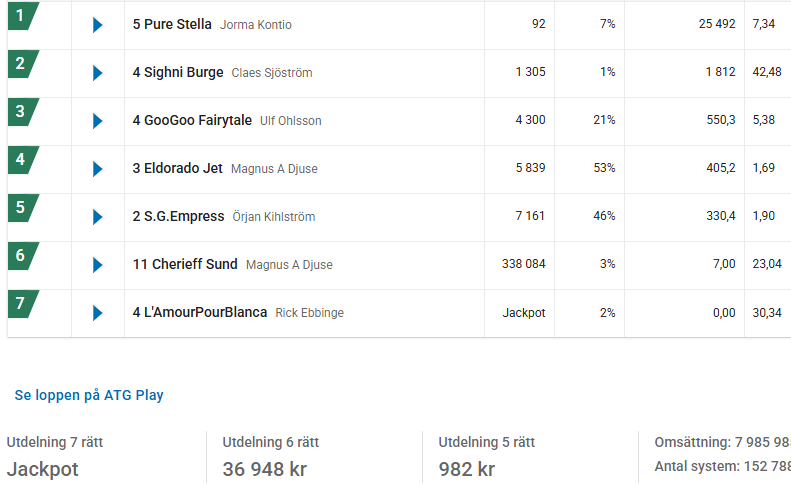791x486 pixels.
Task: Click the green race number 2 badge
Action: coord(23,64)
